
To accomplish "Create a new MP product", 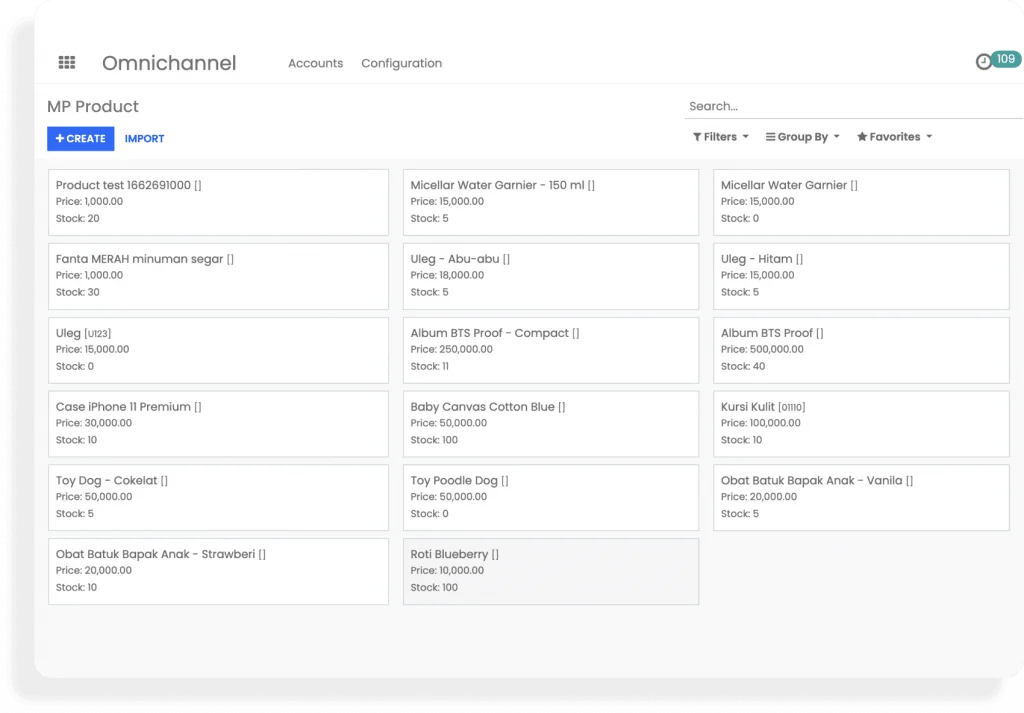I will pos(80,138).
